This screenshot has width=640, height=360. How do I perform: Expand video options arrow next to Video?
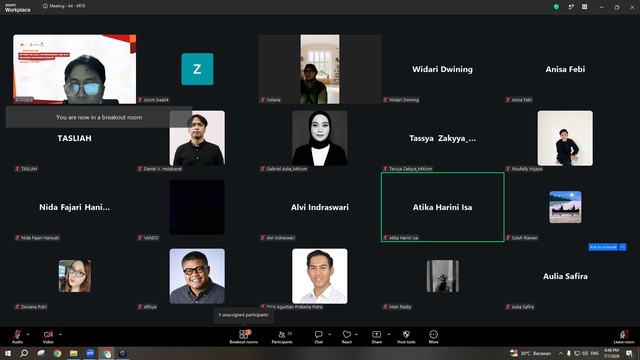coord(60,334)
